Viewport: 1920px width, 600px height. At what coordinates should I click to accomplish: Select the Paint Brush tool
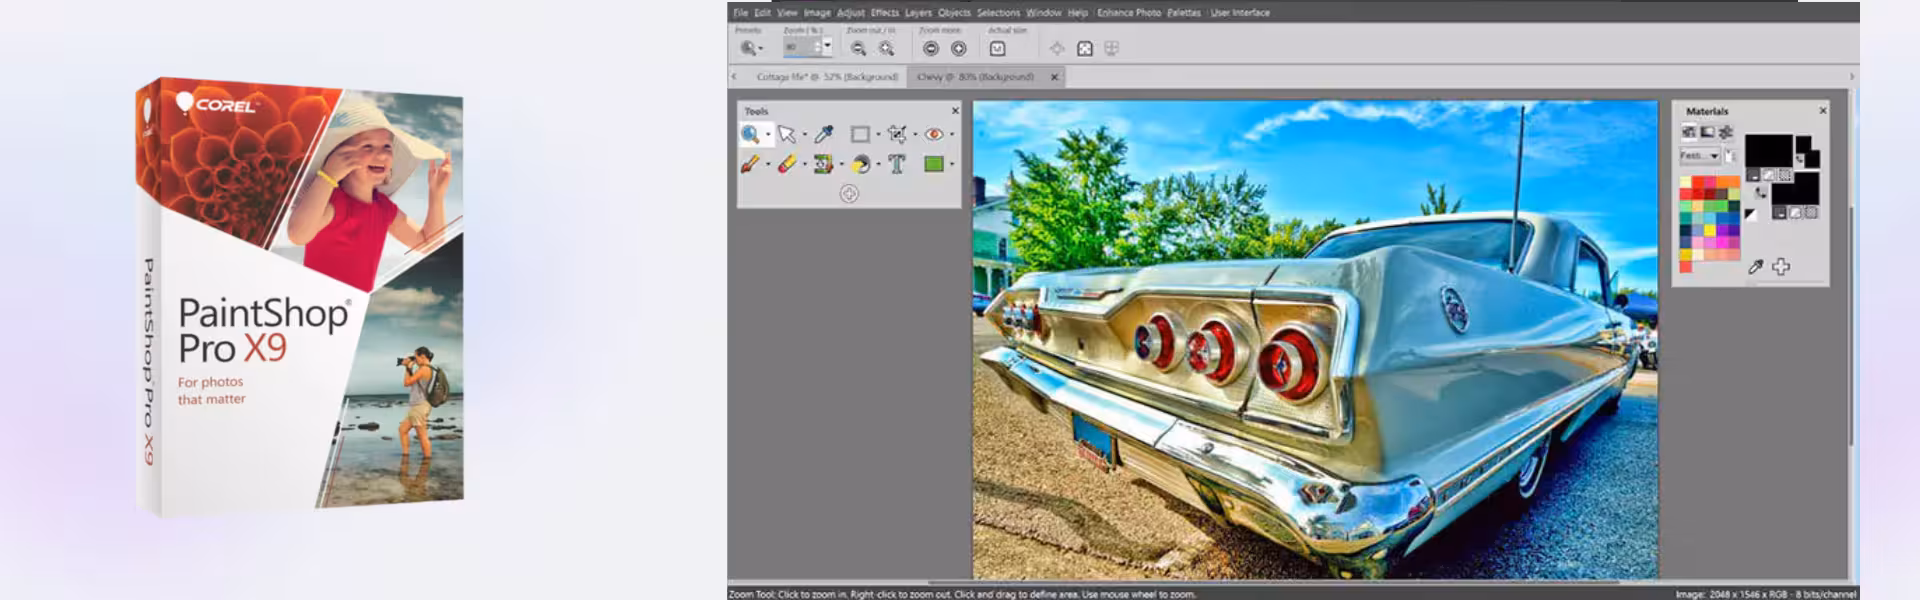tap(750, 164)
